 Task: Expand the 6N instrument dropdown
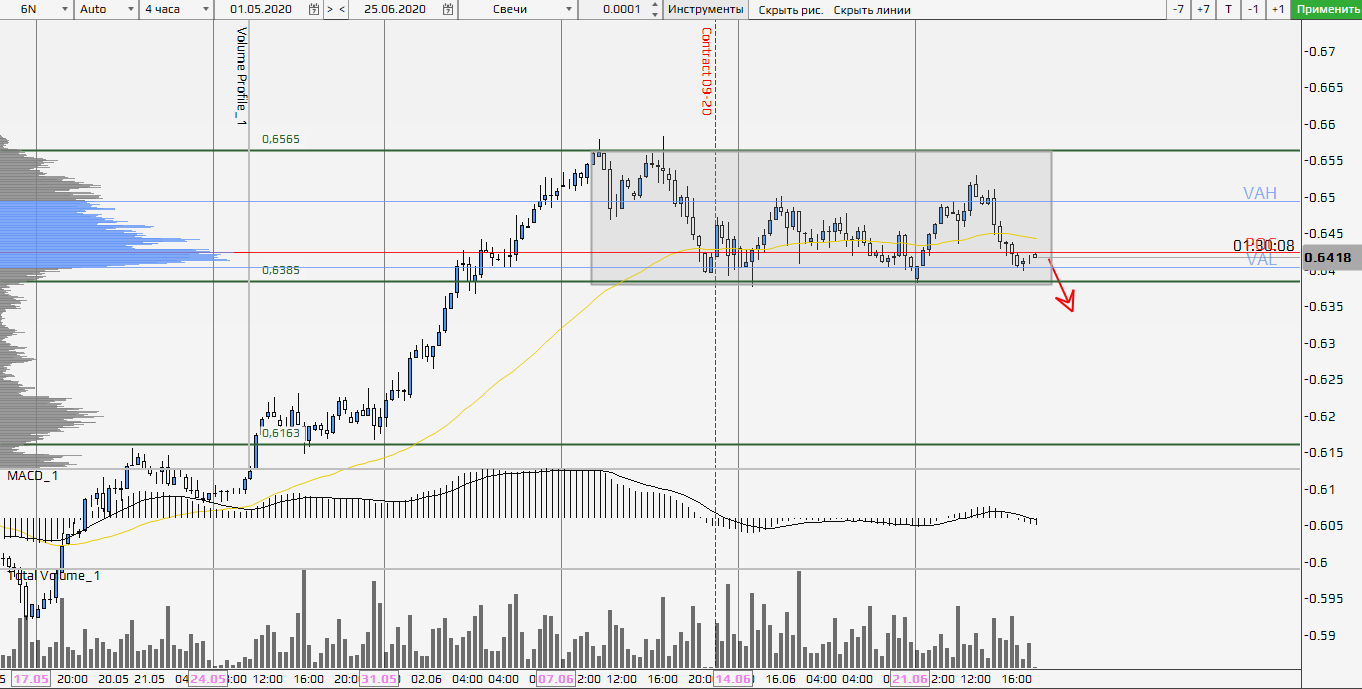[x=64, y=9]
